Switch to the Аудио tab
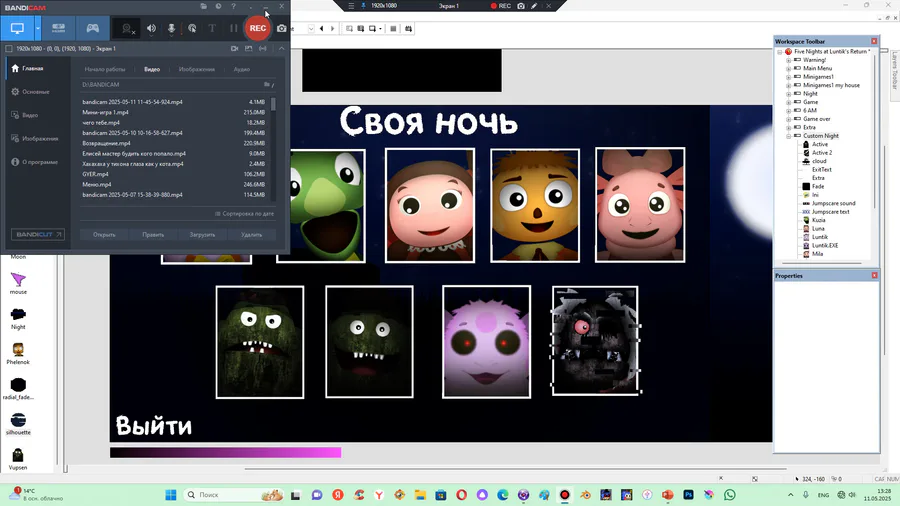 click(242, 69)
